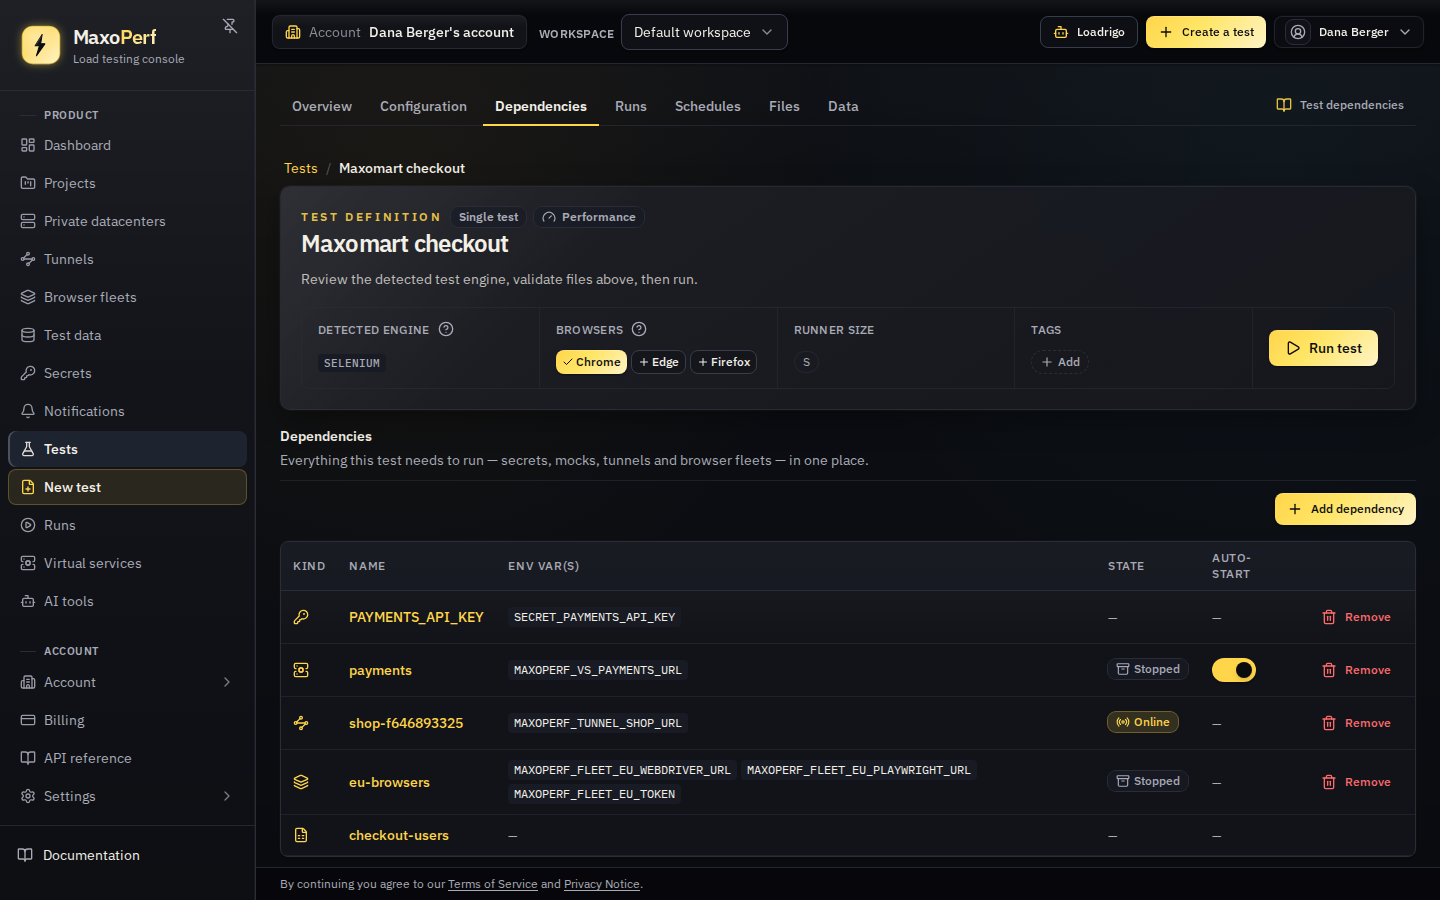The width and height of the screenshot is (1440, 900).
Task: Expand the Account sidebar section
Action: 127,682
